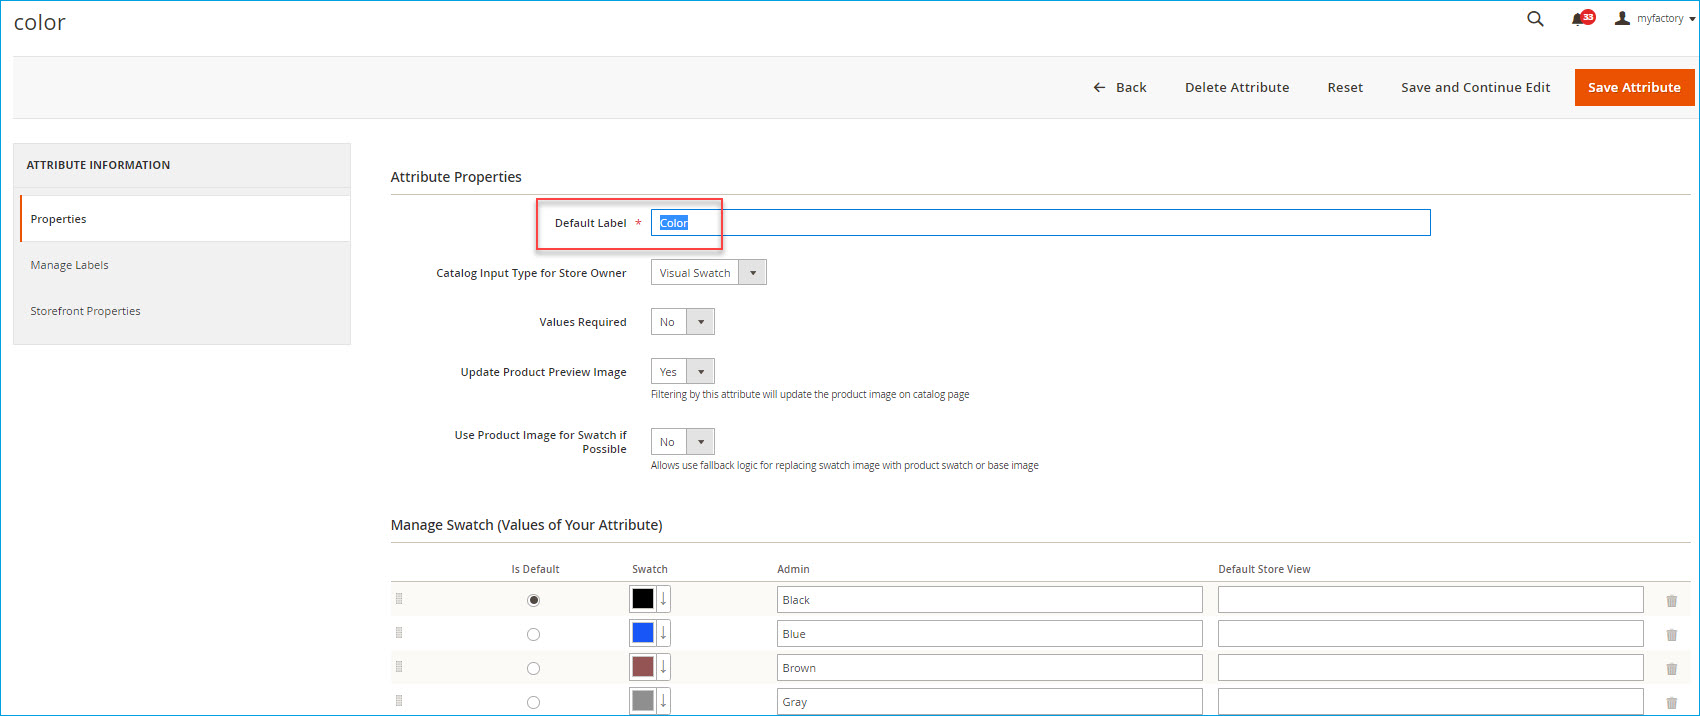Viewport: 1700px width, 716px height.
Task: Click the Back arrow icon
Action: point(1099,88)
